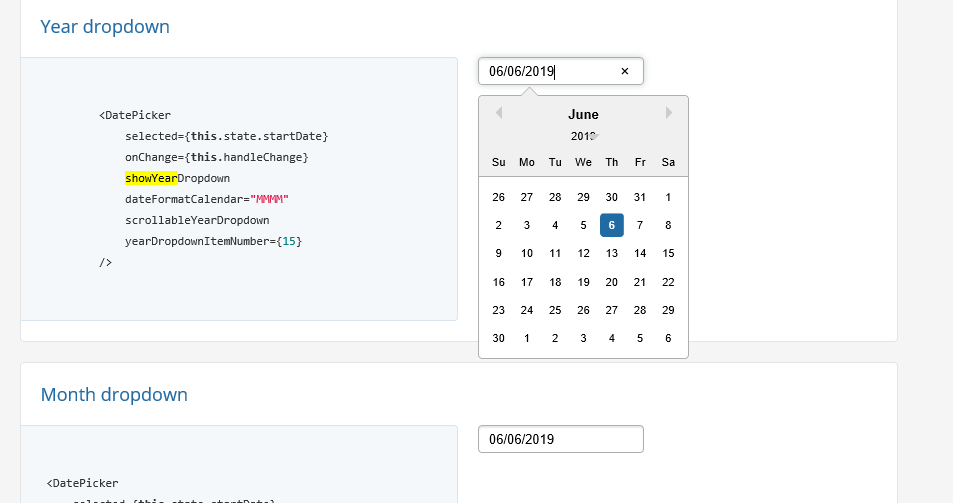This screenshot has height=503, width=953.
Task: Click the onChange handleChange code line
Action: (217, 157)
